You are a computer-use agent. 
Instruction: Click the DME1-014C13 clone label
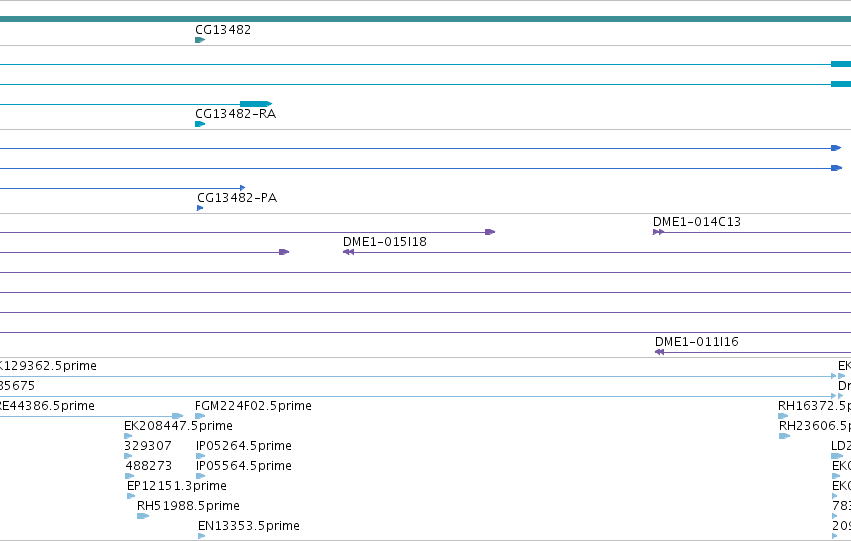pyautogui.click(x=697, y=222)
